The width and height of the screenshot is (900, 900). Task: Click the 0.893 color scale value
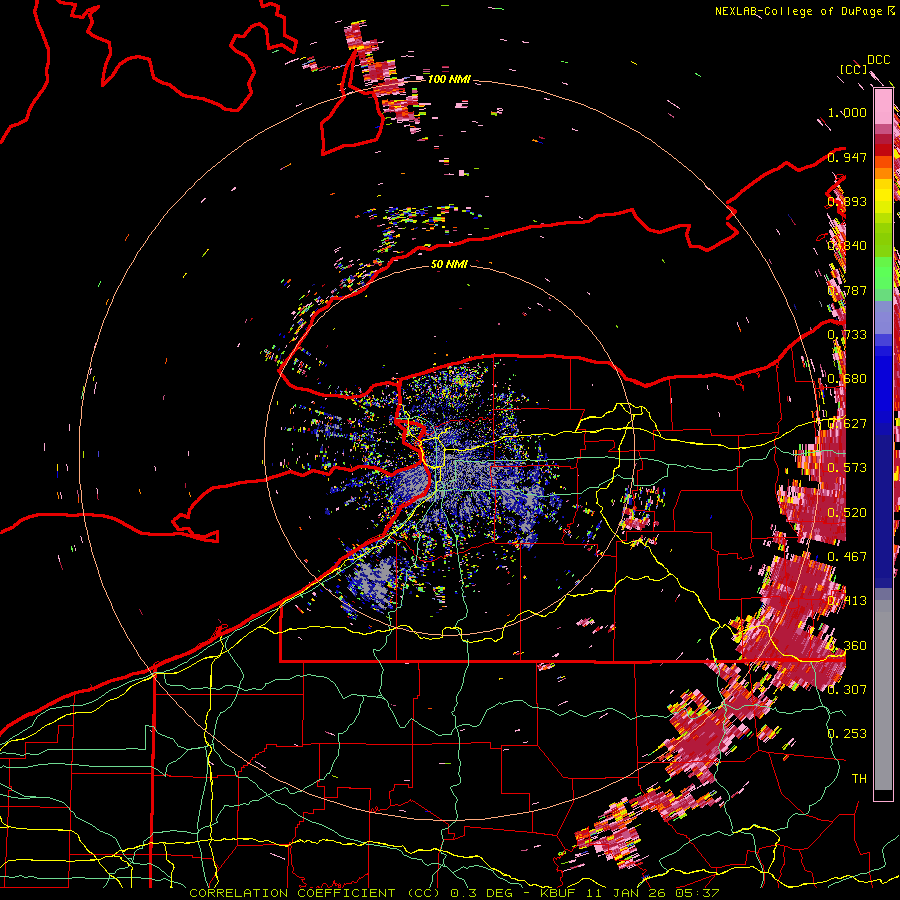click(x=847, y=201)
